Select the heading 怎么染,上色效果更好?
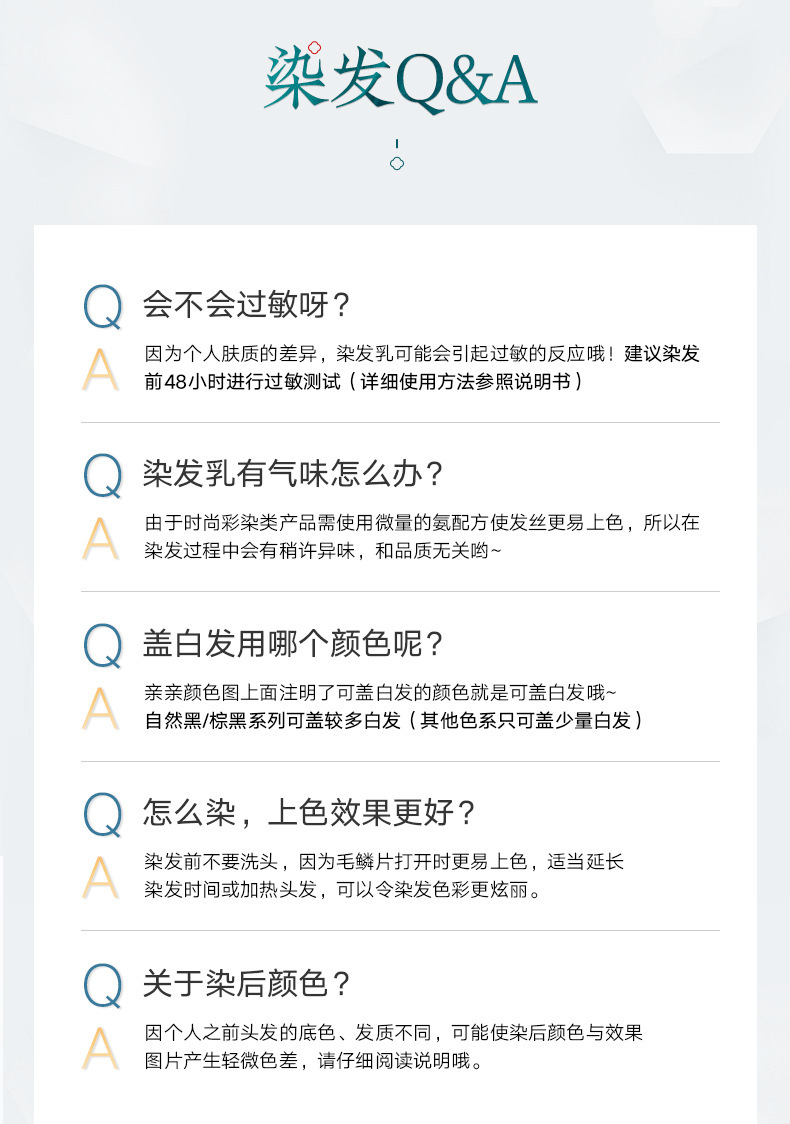Viewport: 790px width, 1124px height. (309, 813)
